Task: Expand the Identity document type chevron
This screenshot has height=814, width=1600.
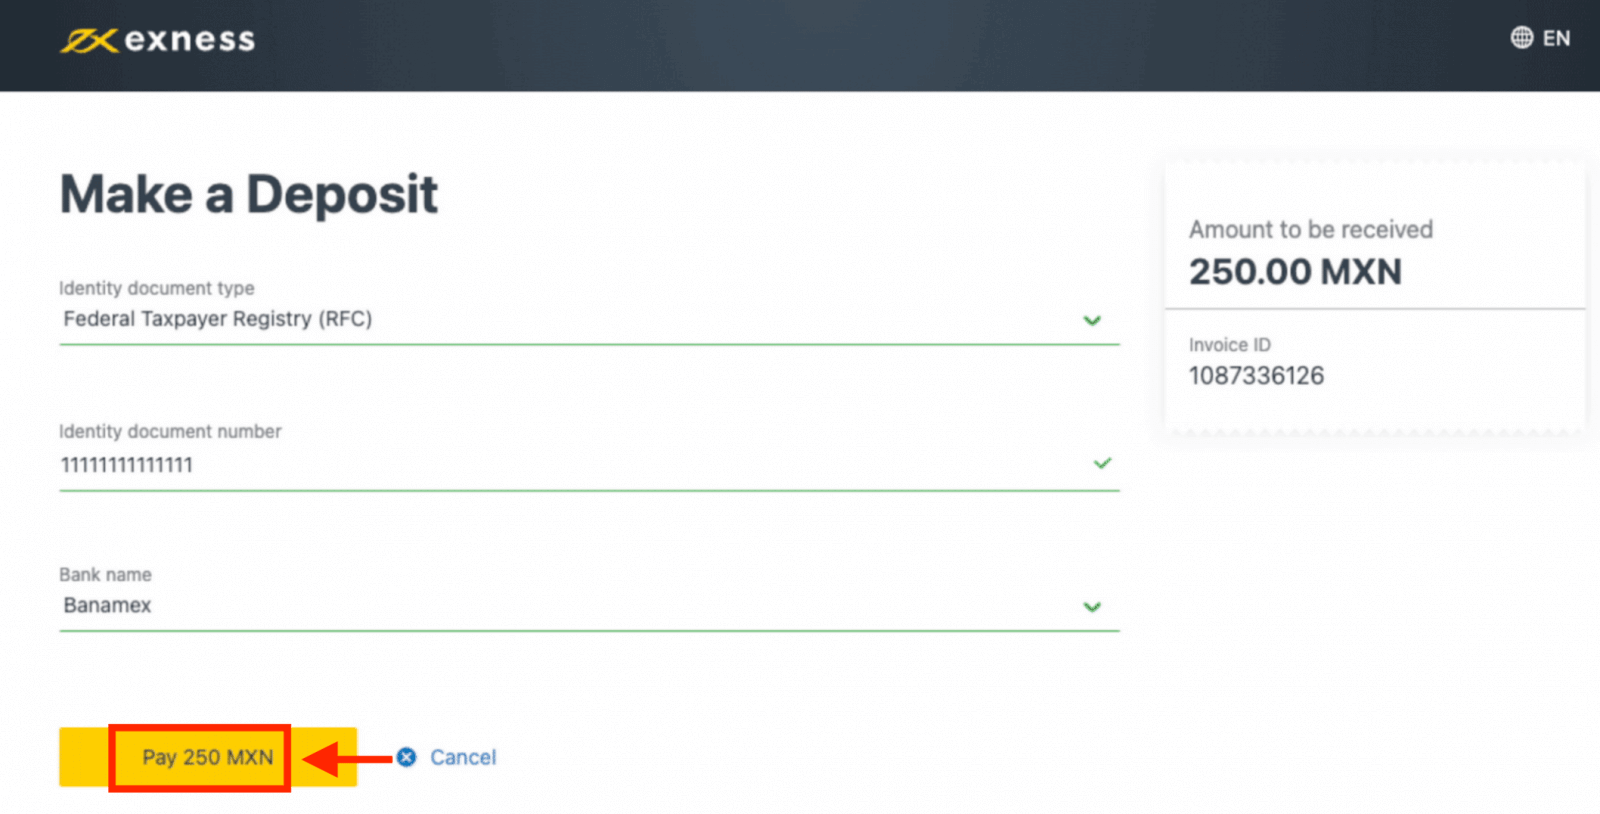Action: pos(1092,320)
